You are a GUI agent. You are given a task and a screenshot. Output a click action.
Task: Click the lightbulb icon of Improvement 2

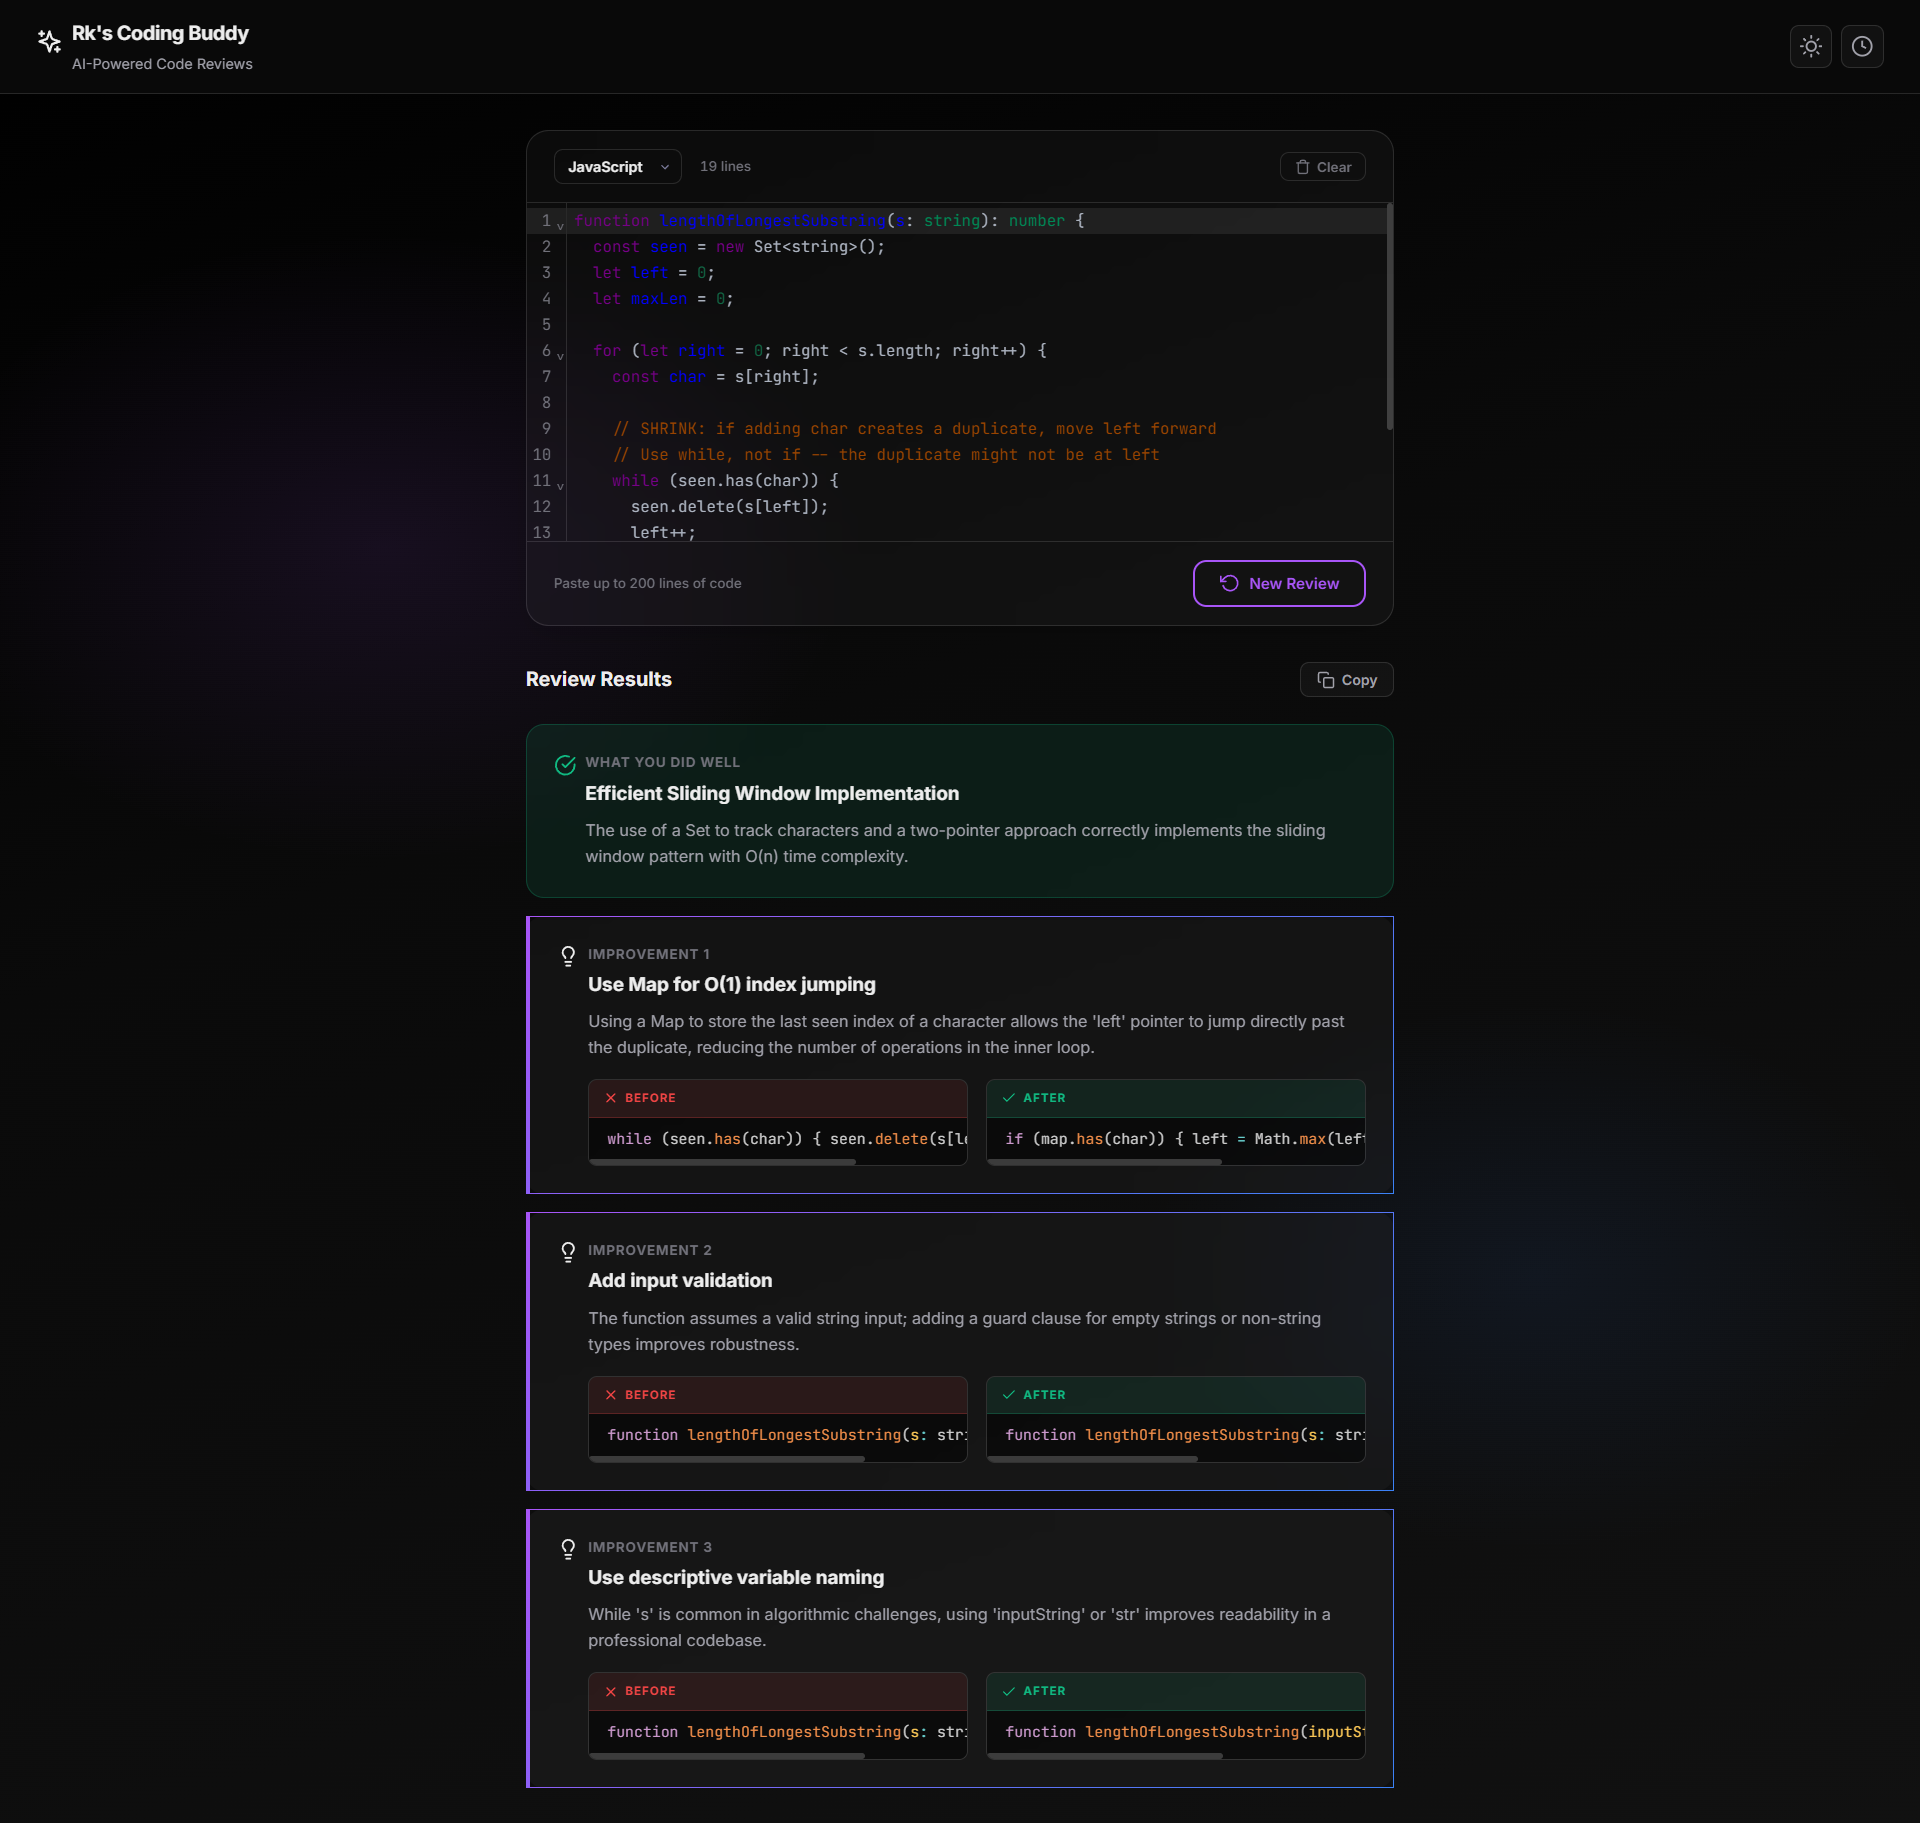pyautogui.click(x=568, y=1252)
